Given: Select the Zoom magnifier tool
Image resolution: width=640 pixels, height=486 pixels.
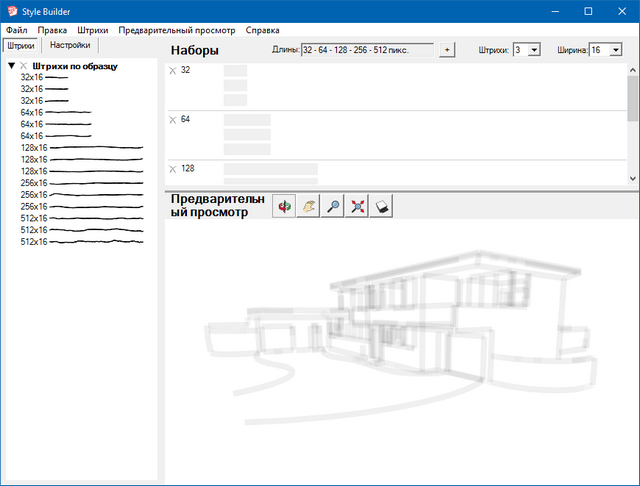Looking at the screenshot, I should click(333, 206).
